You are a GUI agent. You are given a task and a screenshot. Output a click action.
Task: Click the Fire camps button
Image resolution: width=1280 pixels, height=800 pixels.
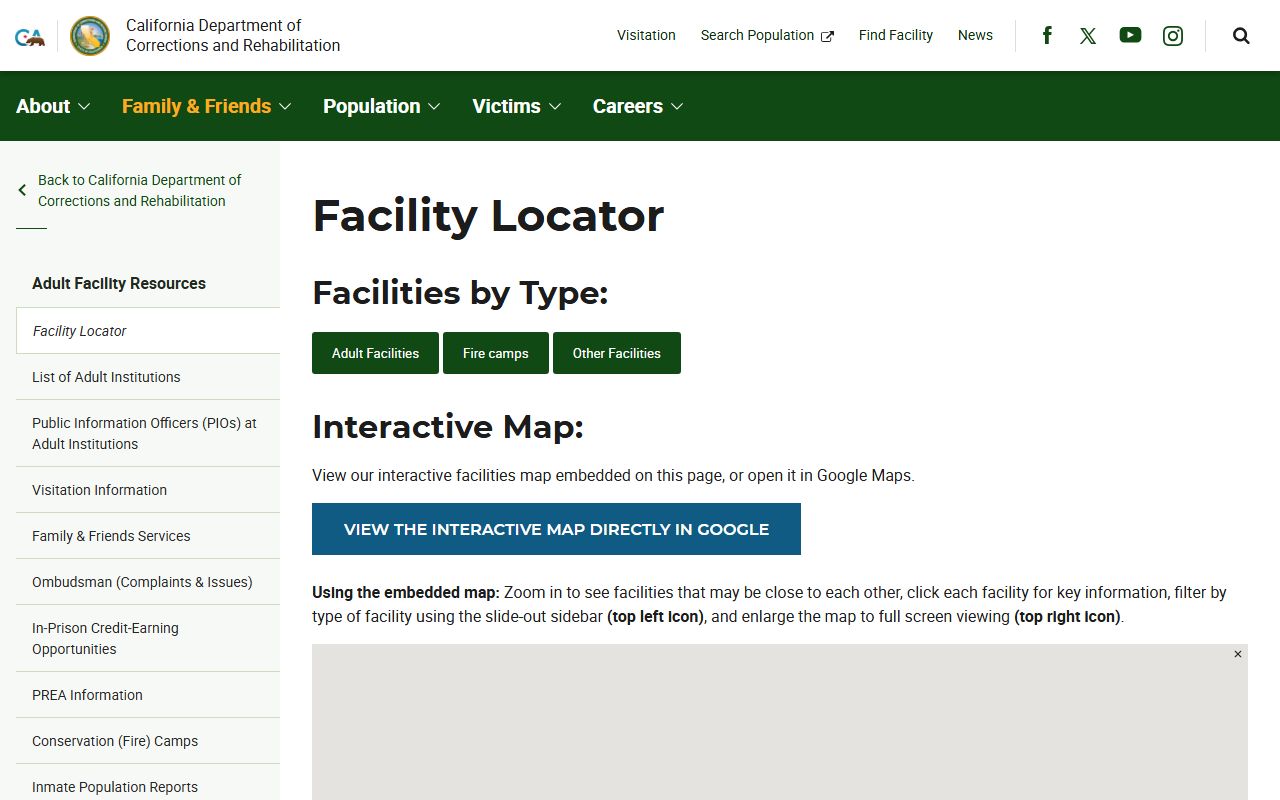click(496, 353)
